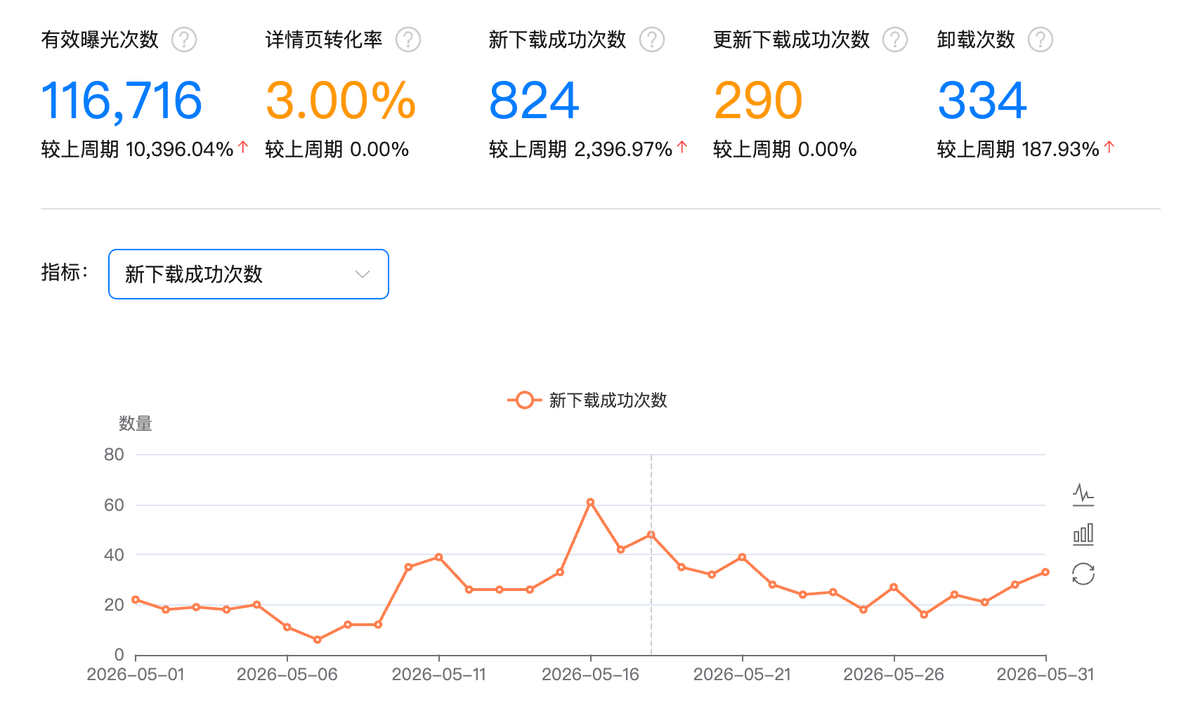
Task: Click the 指标： label
Action: point(65,272)
